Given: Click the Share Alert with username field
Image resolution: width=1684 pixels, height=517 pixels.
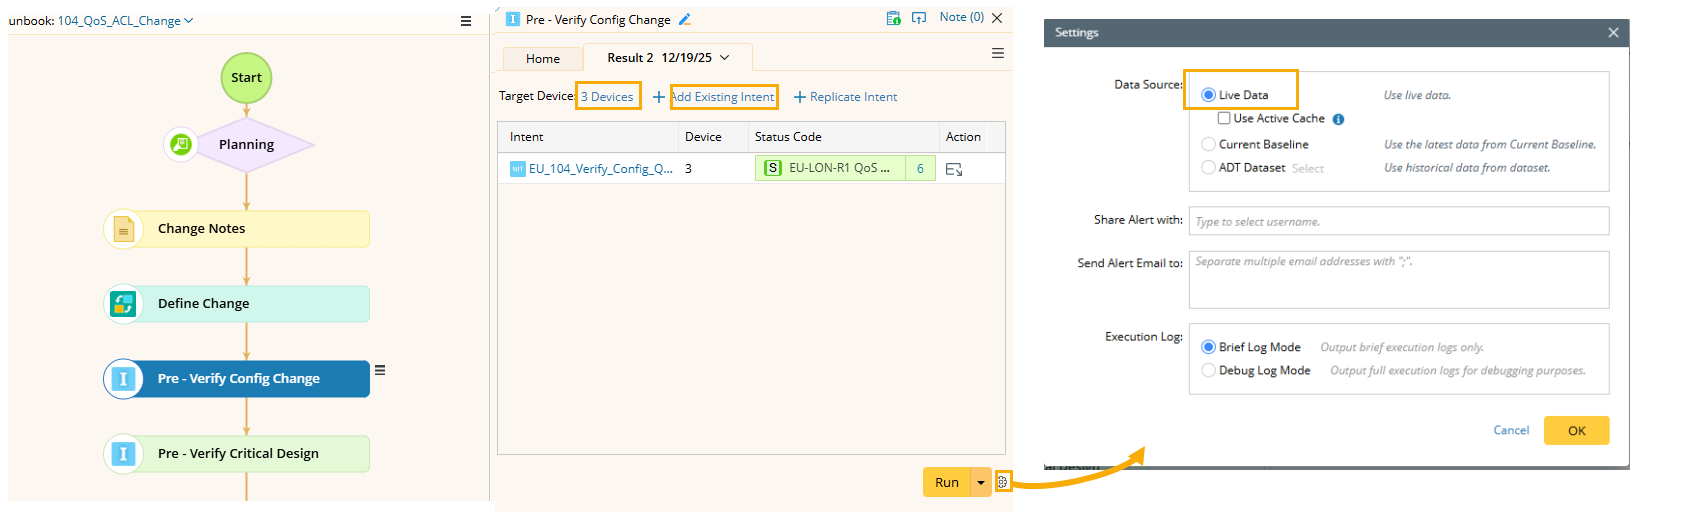Looking at the screenshot, I should pos(1398,221).
